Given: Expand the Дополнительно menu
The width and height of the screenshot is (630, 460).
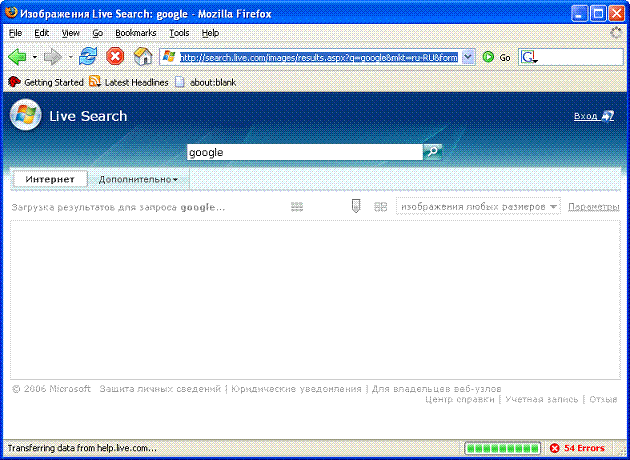Looking at the screenshot, I should 138,180.
